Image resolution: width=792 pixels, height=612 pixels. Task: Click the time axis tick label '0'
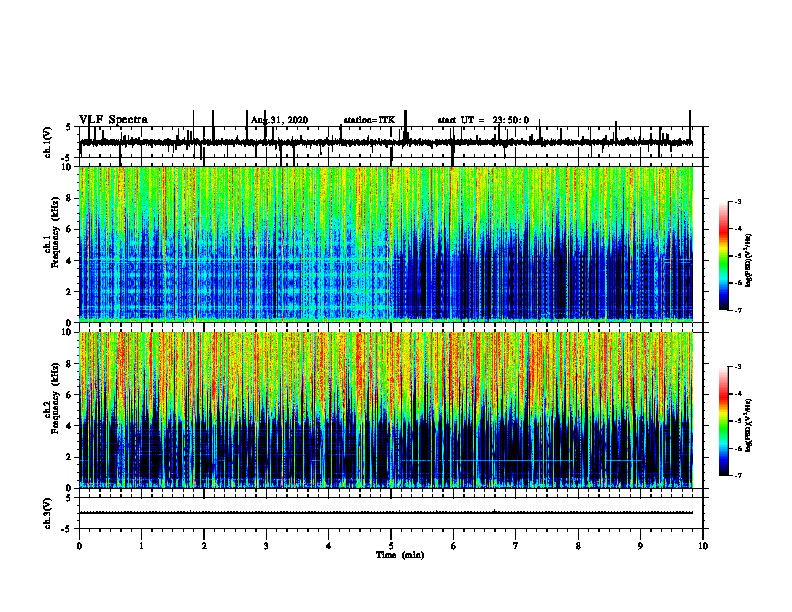79,546
